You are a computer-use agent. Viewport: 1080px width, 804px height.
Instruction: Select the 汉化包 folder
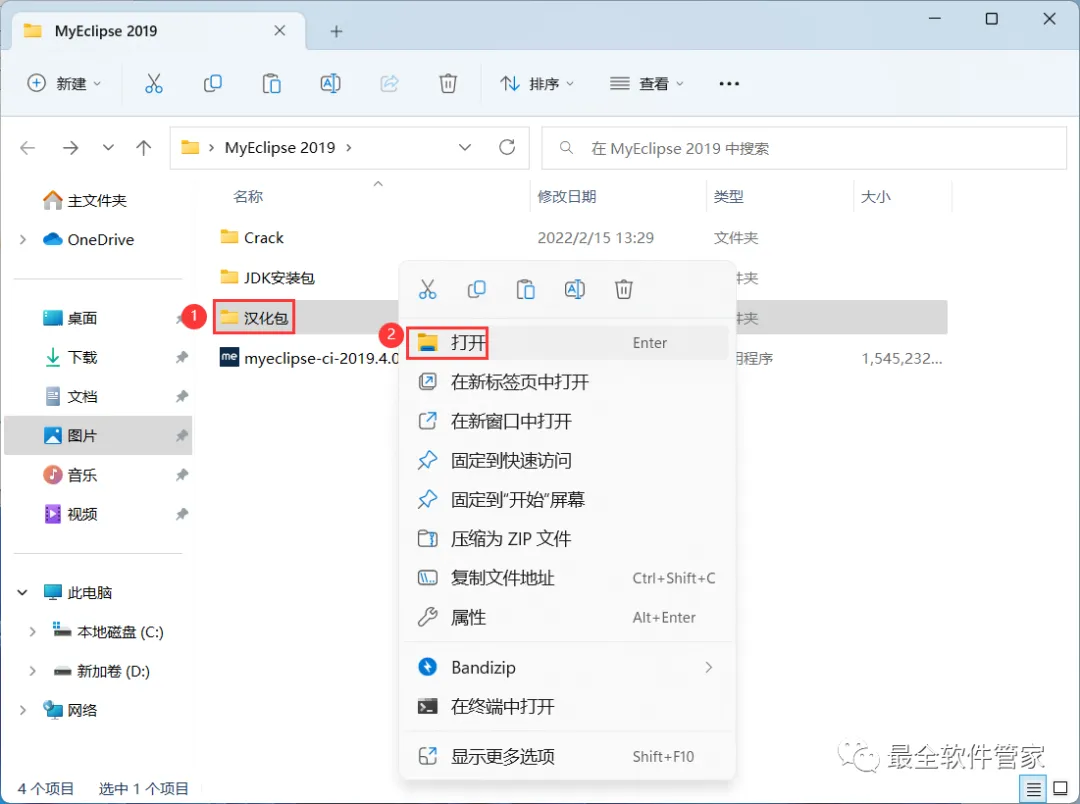[x=254, y=318]
